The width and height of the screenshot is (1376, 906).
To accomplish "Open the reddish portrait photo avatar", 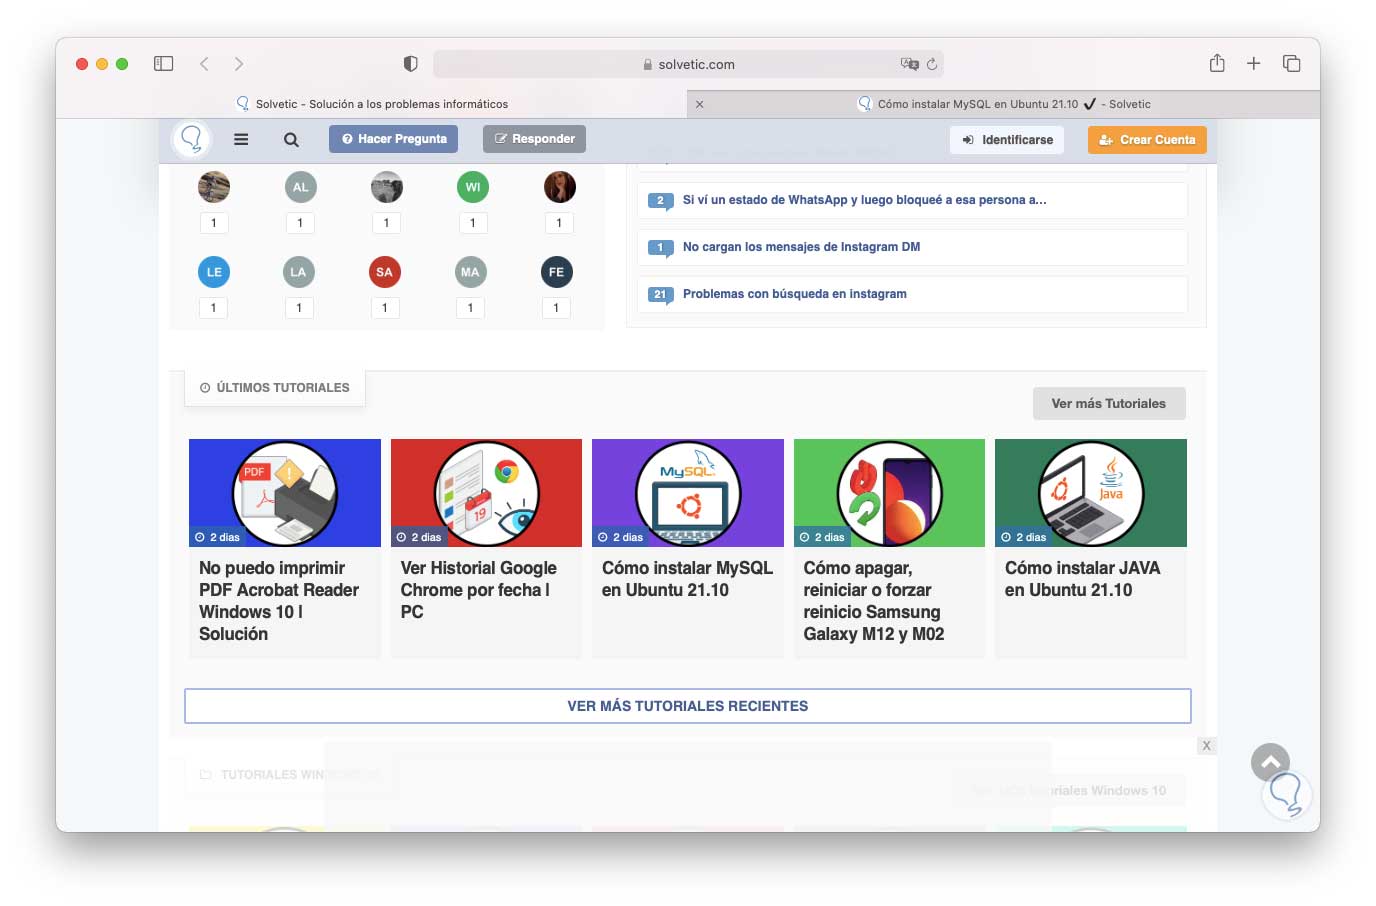I will click(x=560, y=187).
